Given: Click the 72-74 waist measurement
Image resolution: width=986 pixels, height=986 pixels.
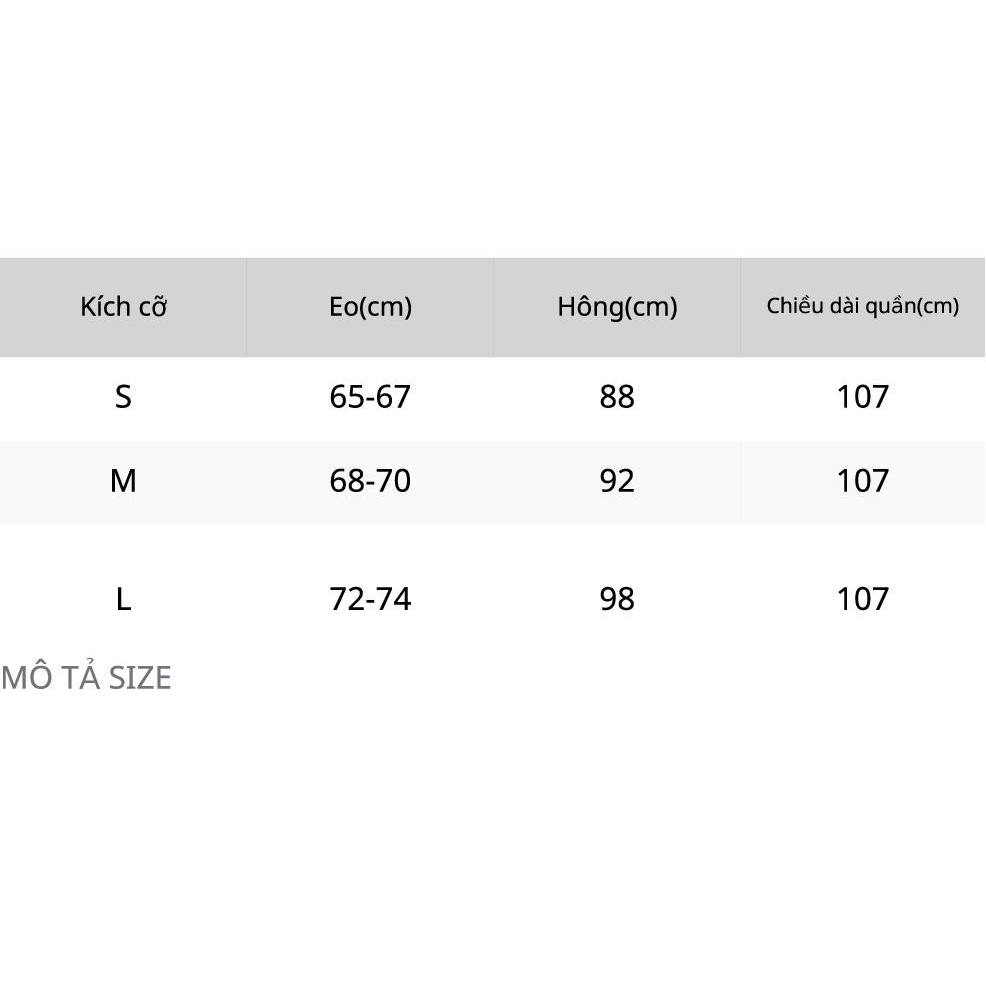Looking at the screenshot, I should click(x=370, y=599).
